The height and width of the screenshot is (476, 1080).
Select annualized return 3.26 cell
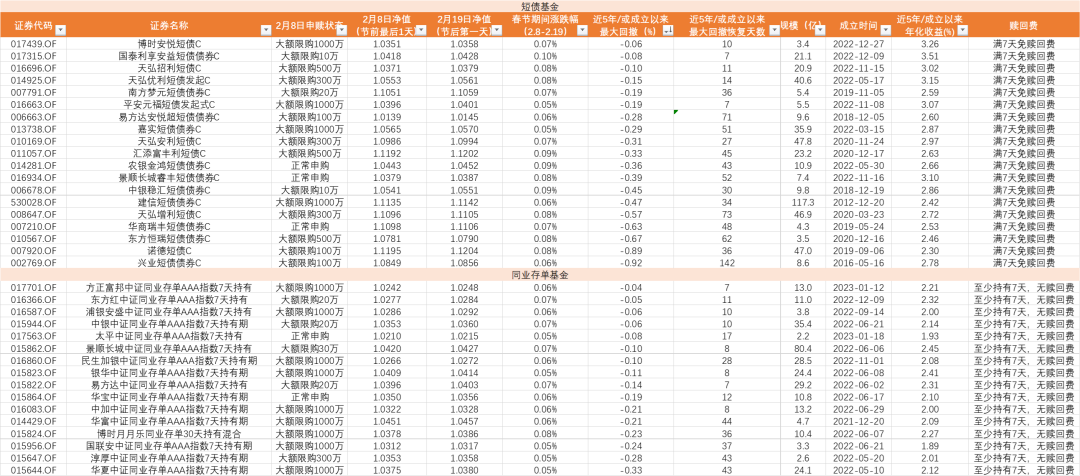tap(930, 43)
